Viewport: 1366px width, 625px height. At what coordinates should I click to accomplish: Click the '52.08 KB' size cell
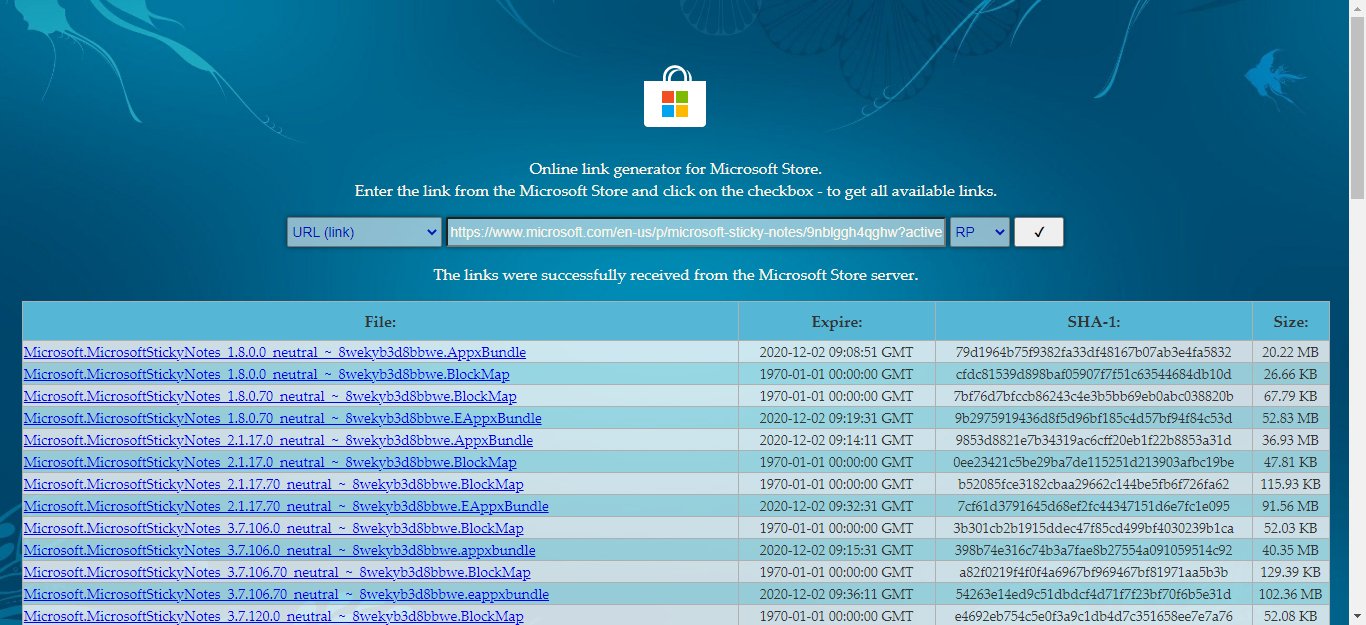coord(1290,616)
